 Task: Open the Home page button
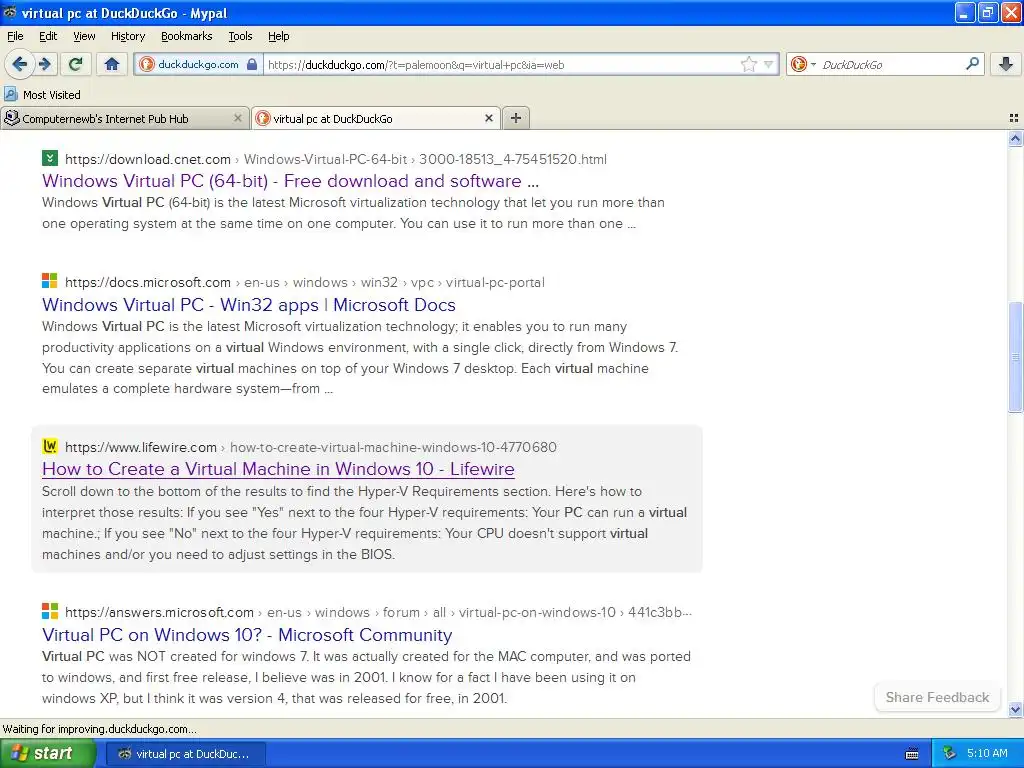112,64
